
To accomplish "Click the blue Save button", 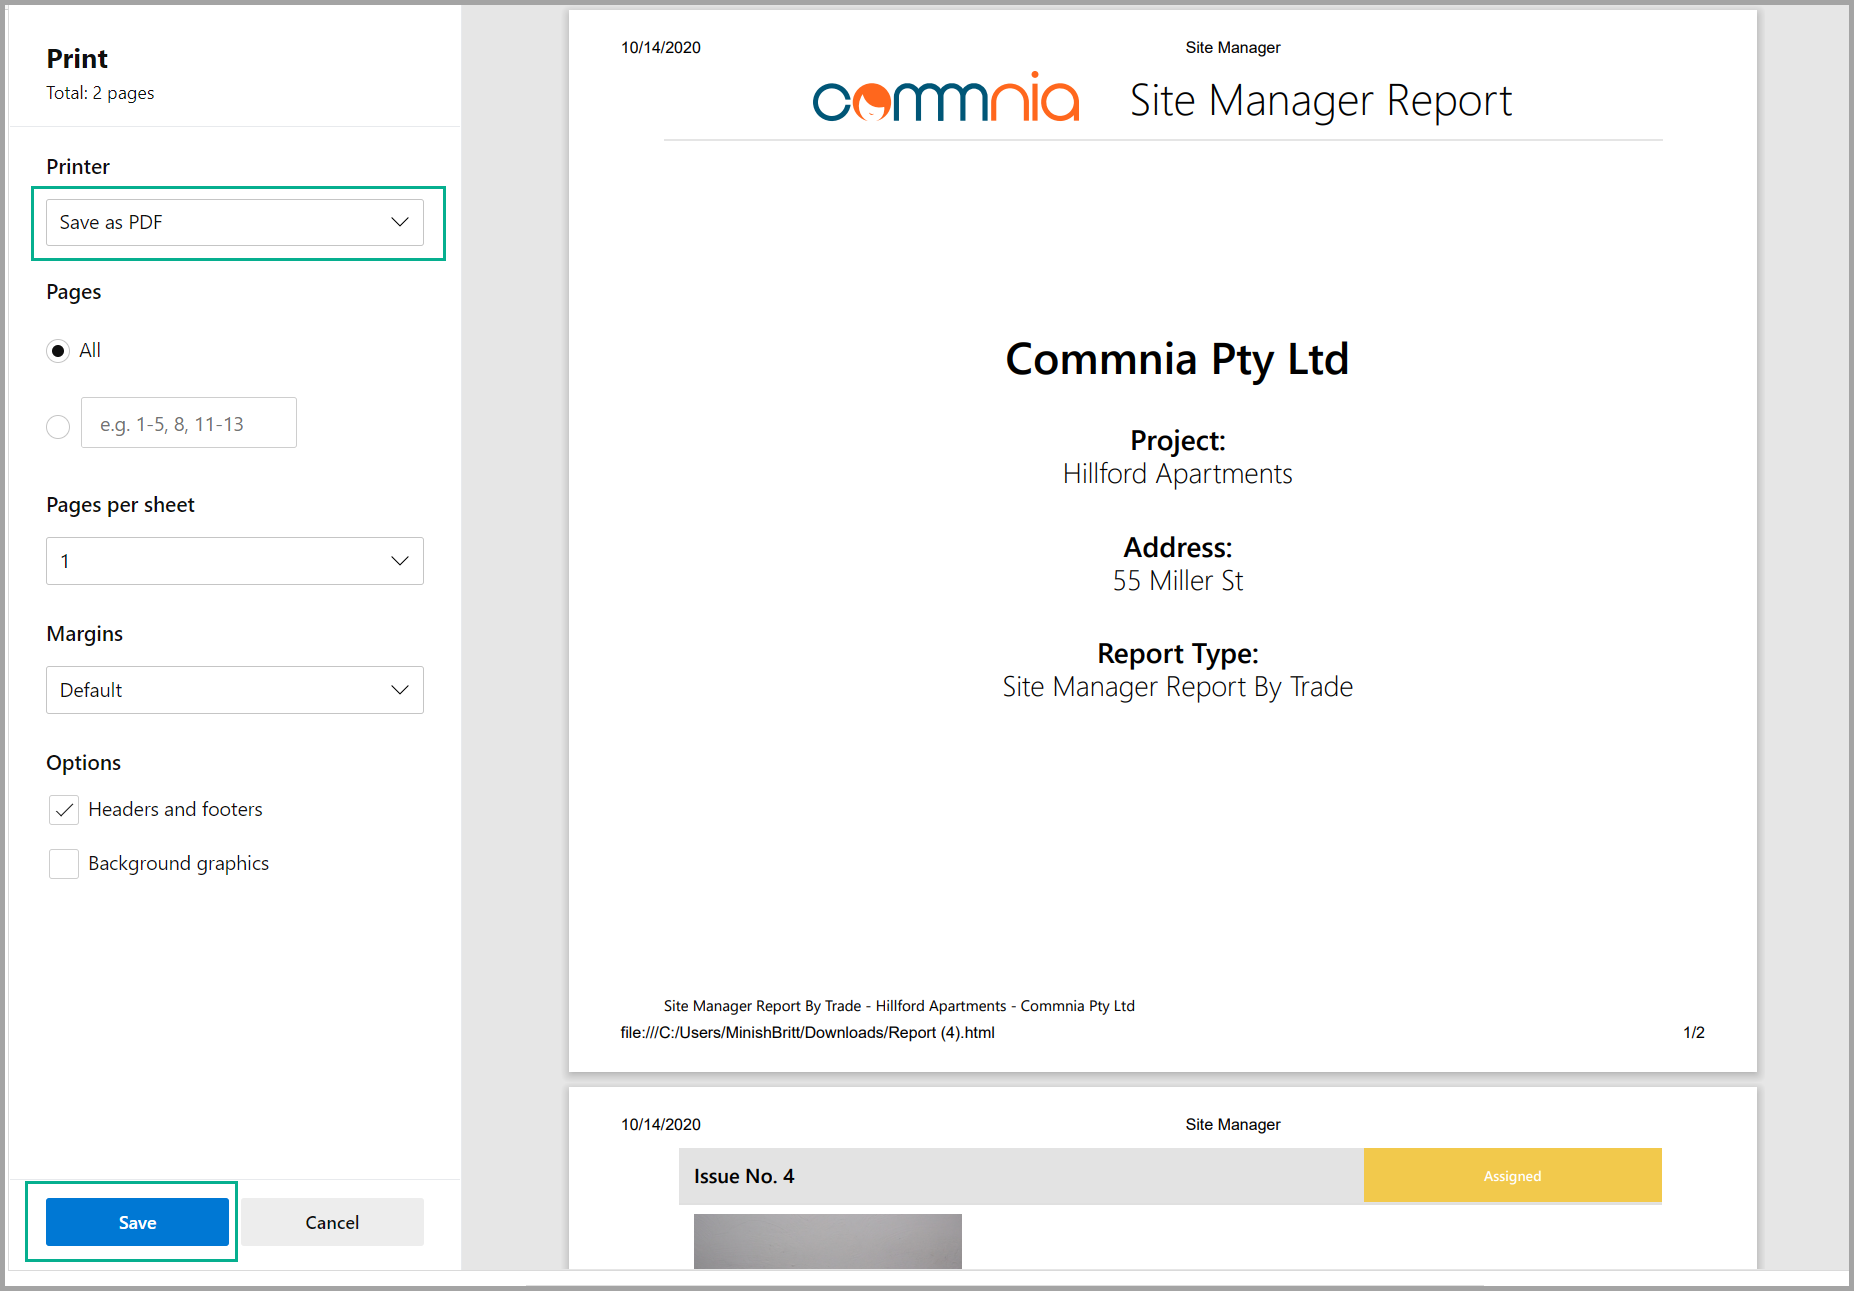I will 137,1222.
